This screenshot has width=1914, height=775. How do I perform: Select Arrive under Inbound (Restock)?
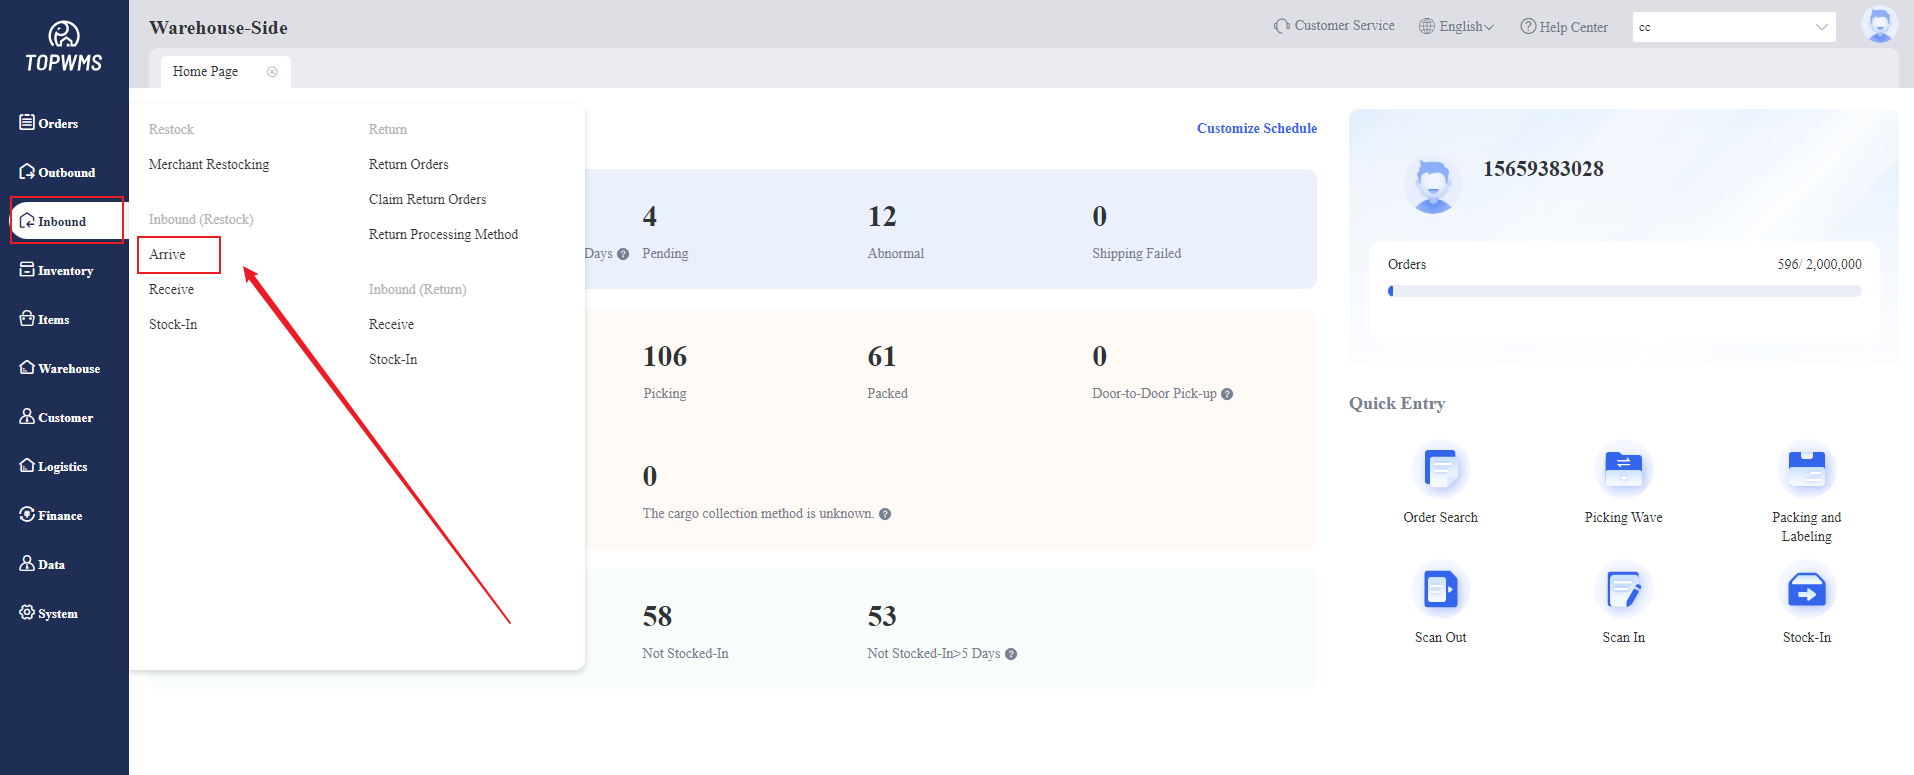coord(168,255)
